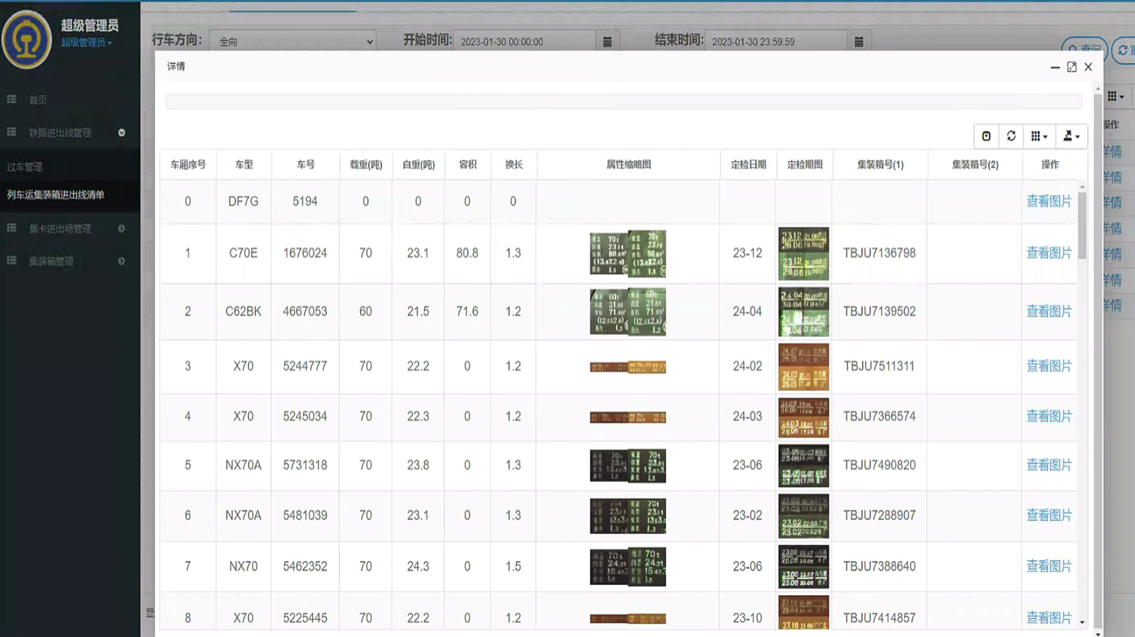Minimize the 详情 dialog
Viewport: 1135px width, 637px height.
1055,67
